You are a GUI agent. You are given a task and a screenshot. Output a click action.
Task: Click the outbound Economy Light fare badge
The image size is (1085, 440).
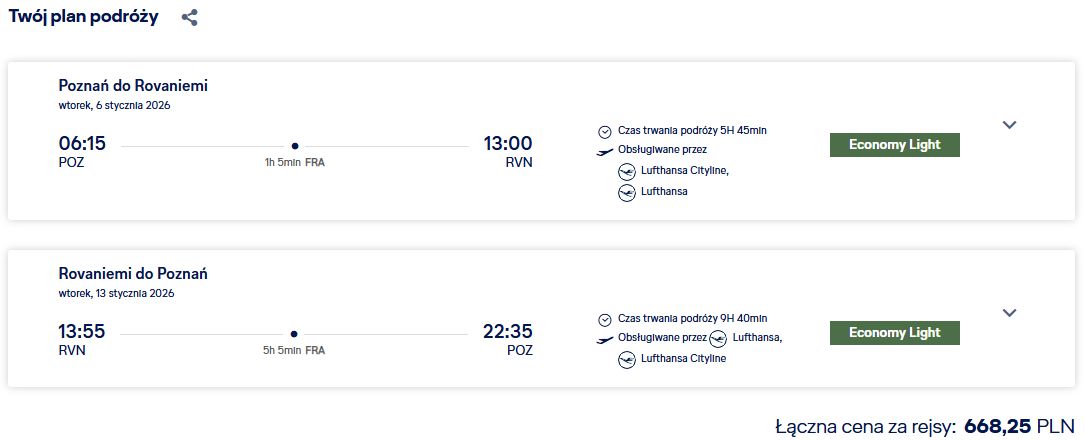tap(895, 145)
